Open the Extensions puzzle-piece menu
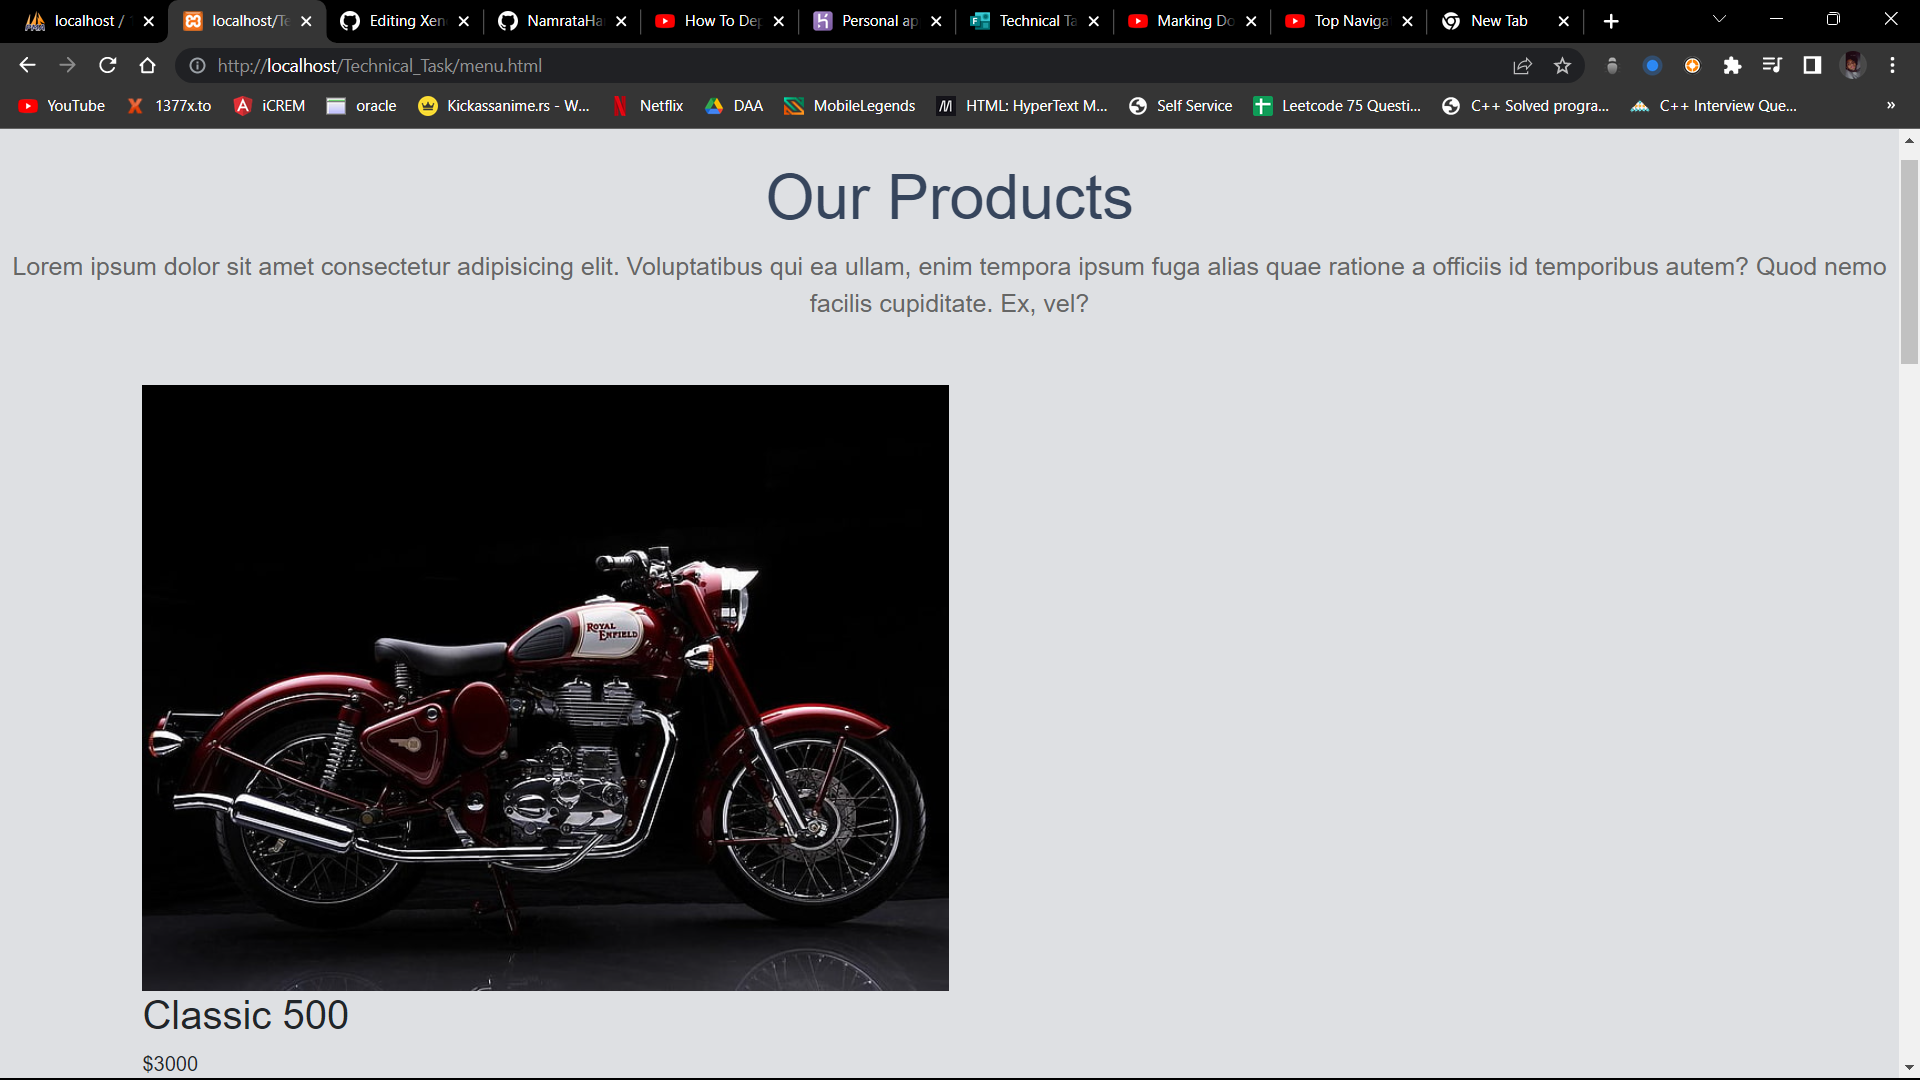 pyautogui.click(x=1733, y=65)
